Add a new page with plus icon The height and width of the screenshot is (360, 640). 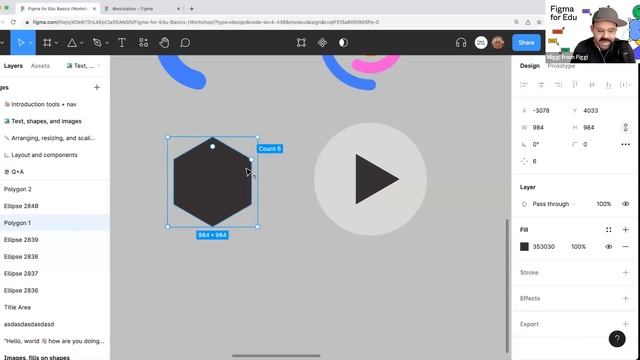tap(97, 87)
